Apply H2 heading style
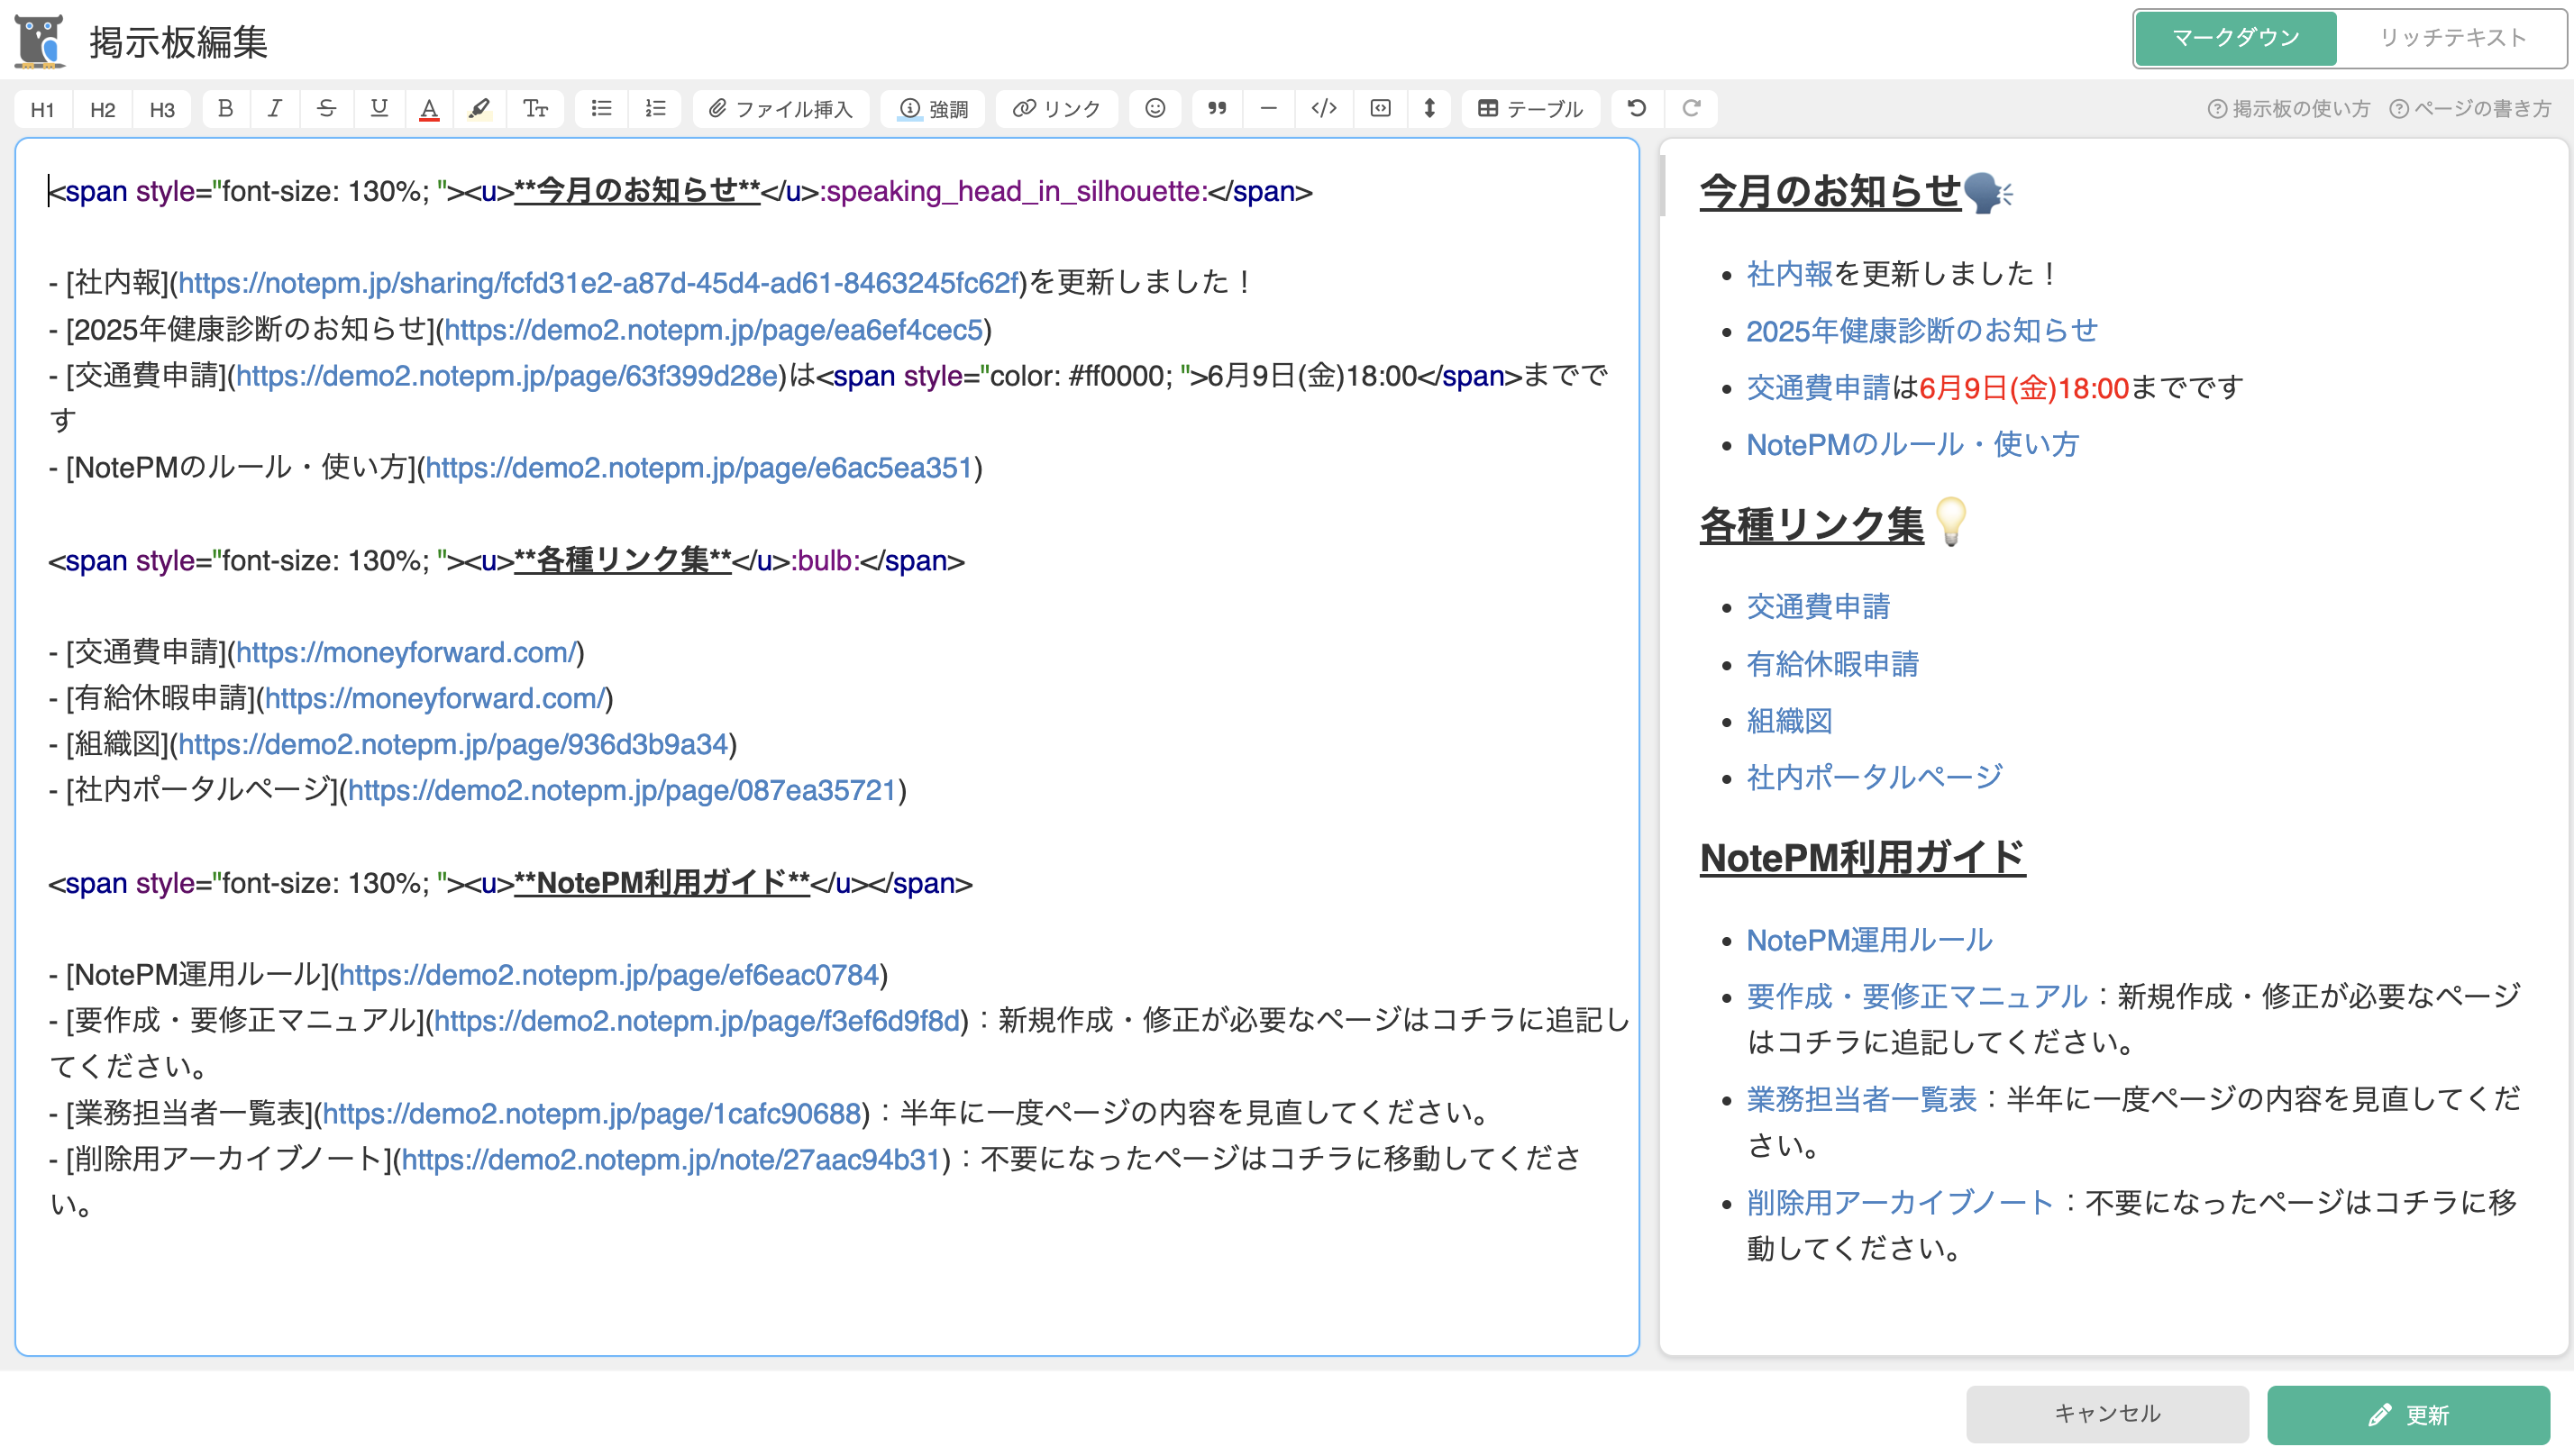The width and height of the screenshot is (2574, 1456). [x=101, y=109]
